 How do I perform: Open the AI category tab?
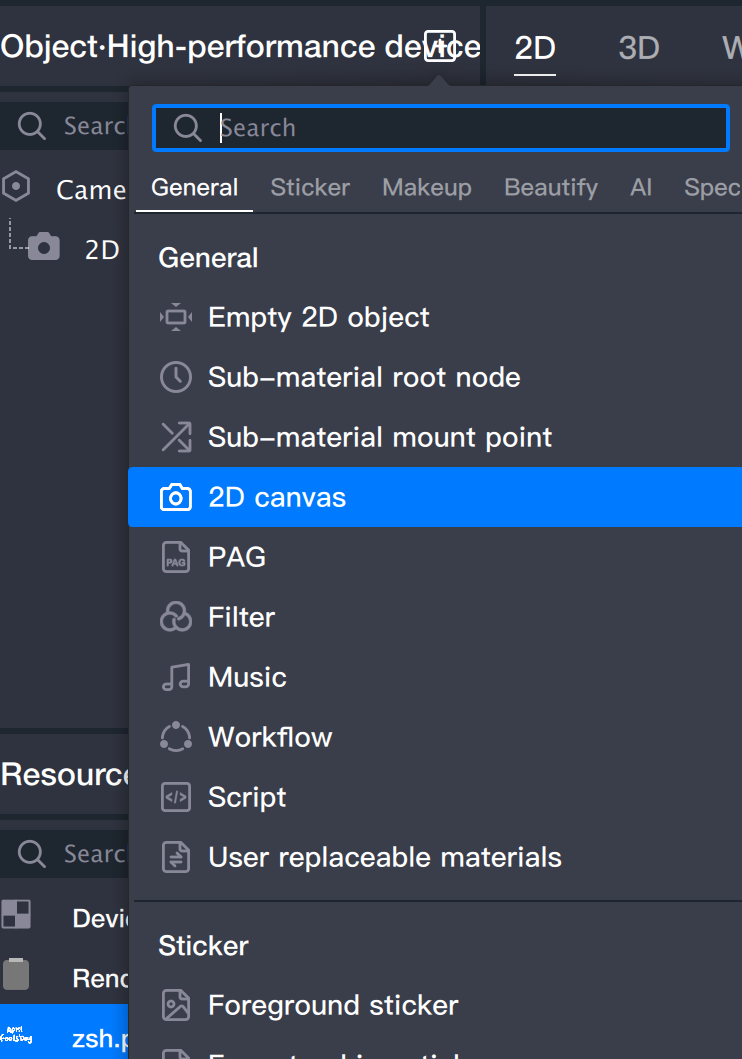pos(641,188)
